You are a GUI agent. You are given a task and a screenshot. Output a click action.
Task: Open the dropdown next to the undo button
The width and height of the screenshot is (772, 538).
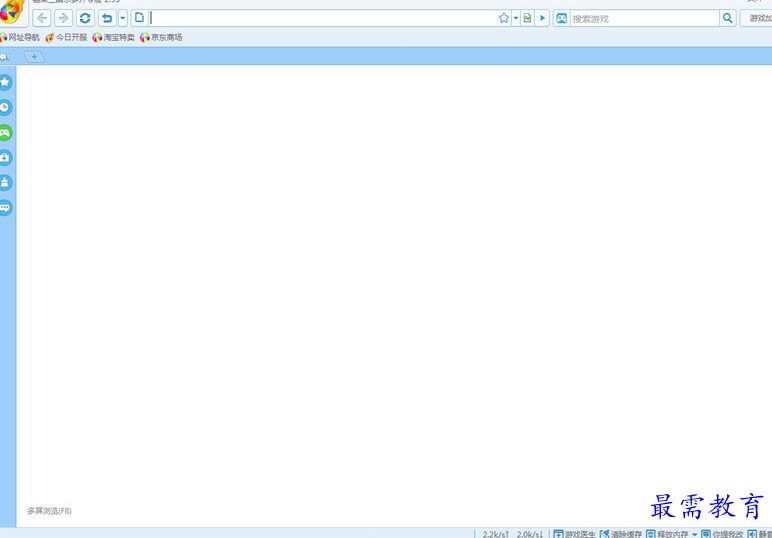click(123, 19)
